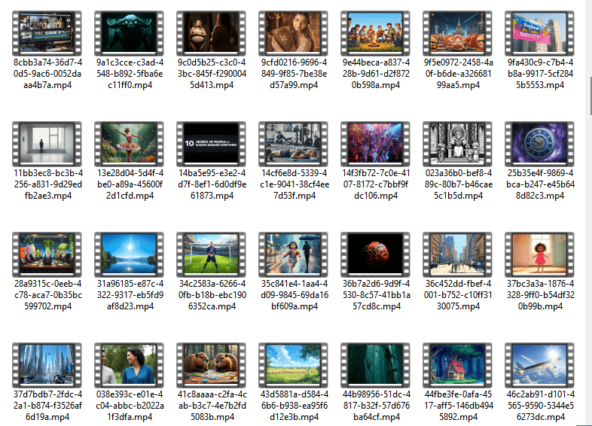This screenshot has width=592, height=426.
Task: Select the black title card video 14ba5e95
Action: pyautogui.click(x=211, y=144)
